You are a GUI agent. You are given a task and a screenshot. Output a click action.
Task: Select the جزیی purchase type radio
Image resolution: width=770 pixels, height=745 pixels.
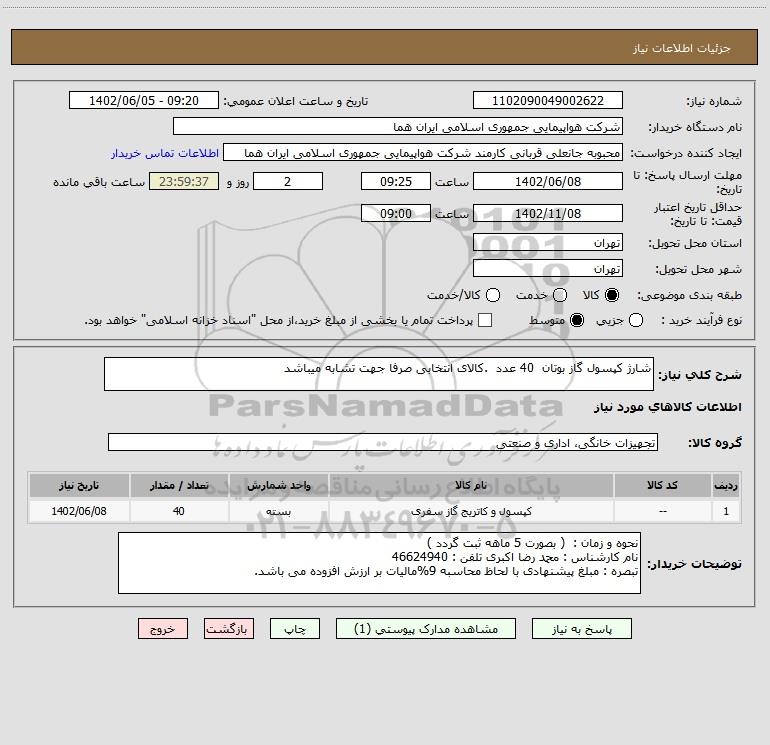[x=635, y=320]
